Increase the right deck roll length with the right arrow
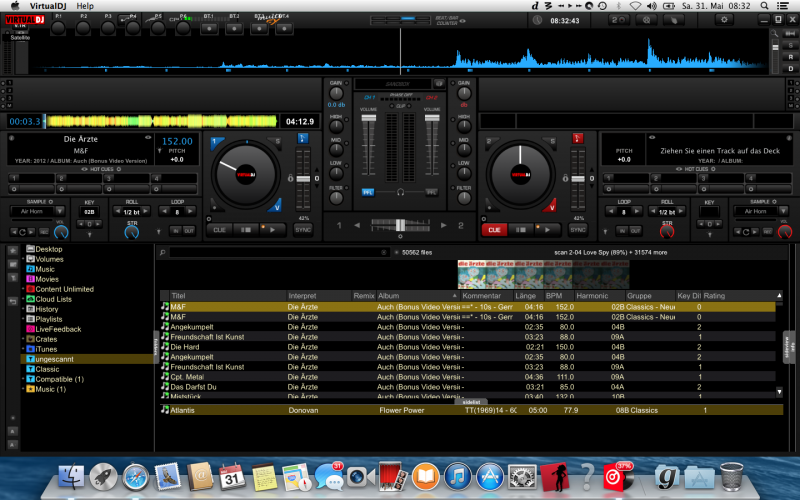This screenshot has height=500, width=800. [x=681, y=211]
